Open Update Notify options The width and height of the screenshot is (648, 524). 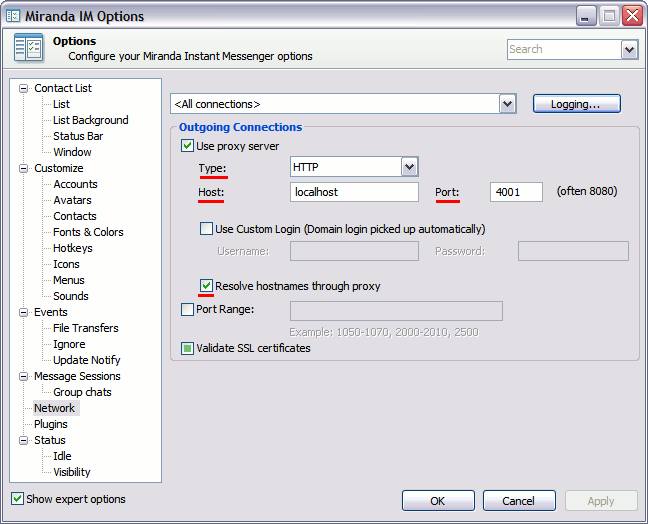pyautogui.click(x=86, y=360)
